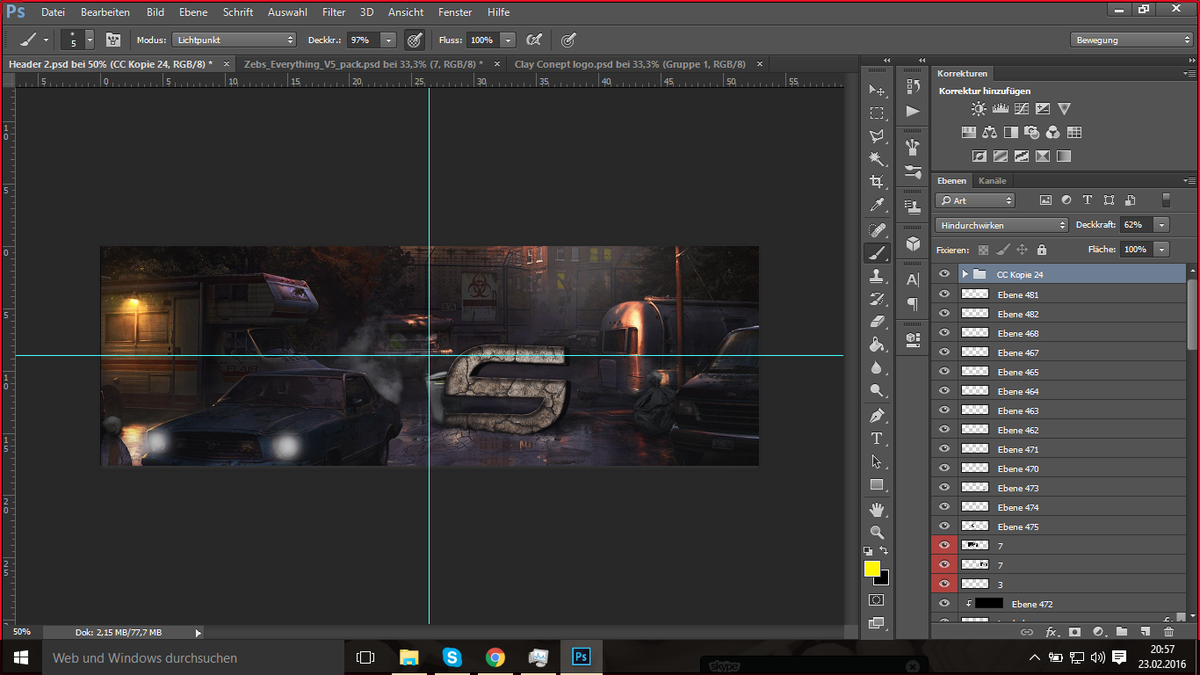Hide the CC Kopie 24 group

[944, 274]
